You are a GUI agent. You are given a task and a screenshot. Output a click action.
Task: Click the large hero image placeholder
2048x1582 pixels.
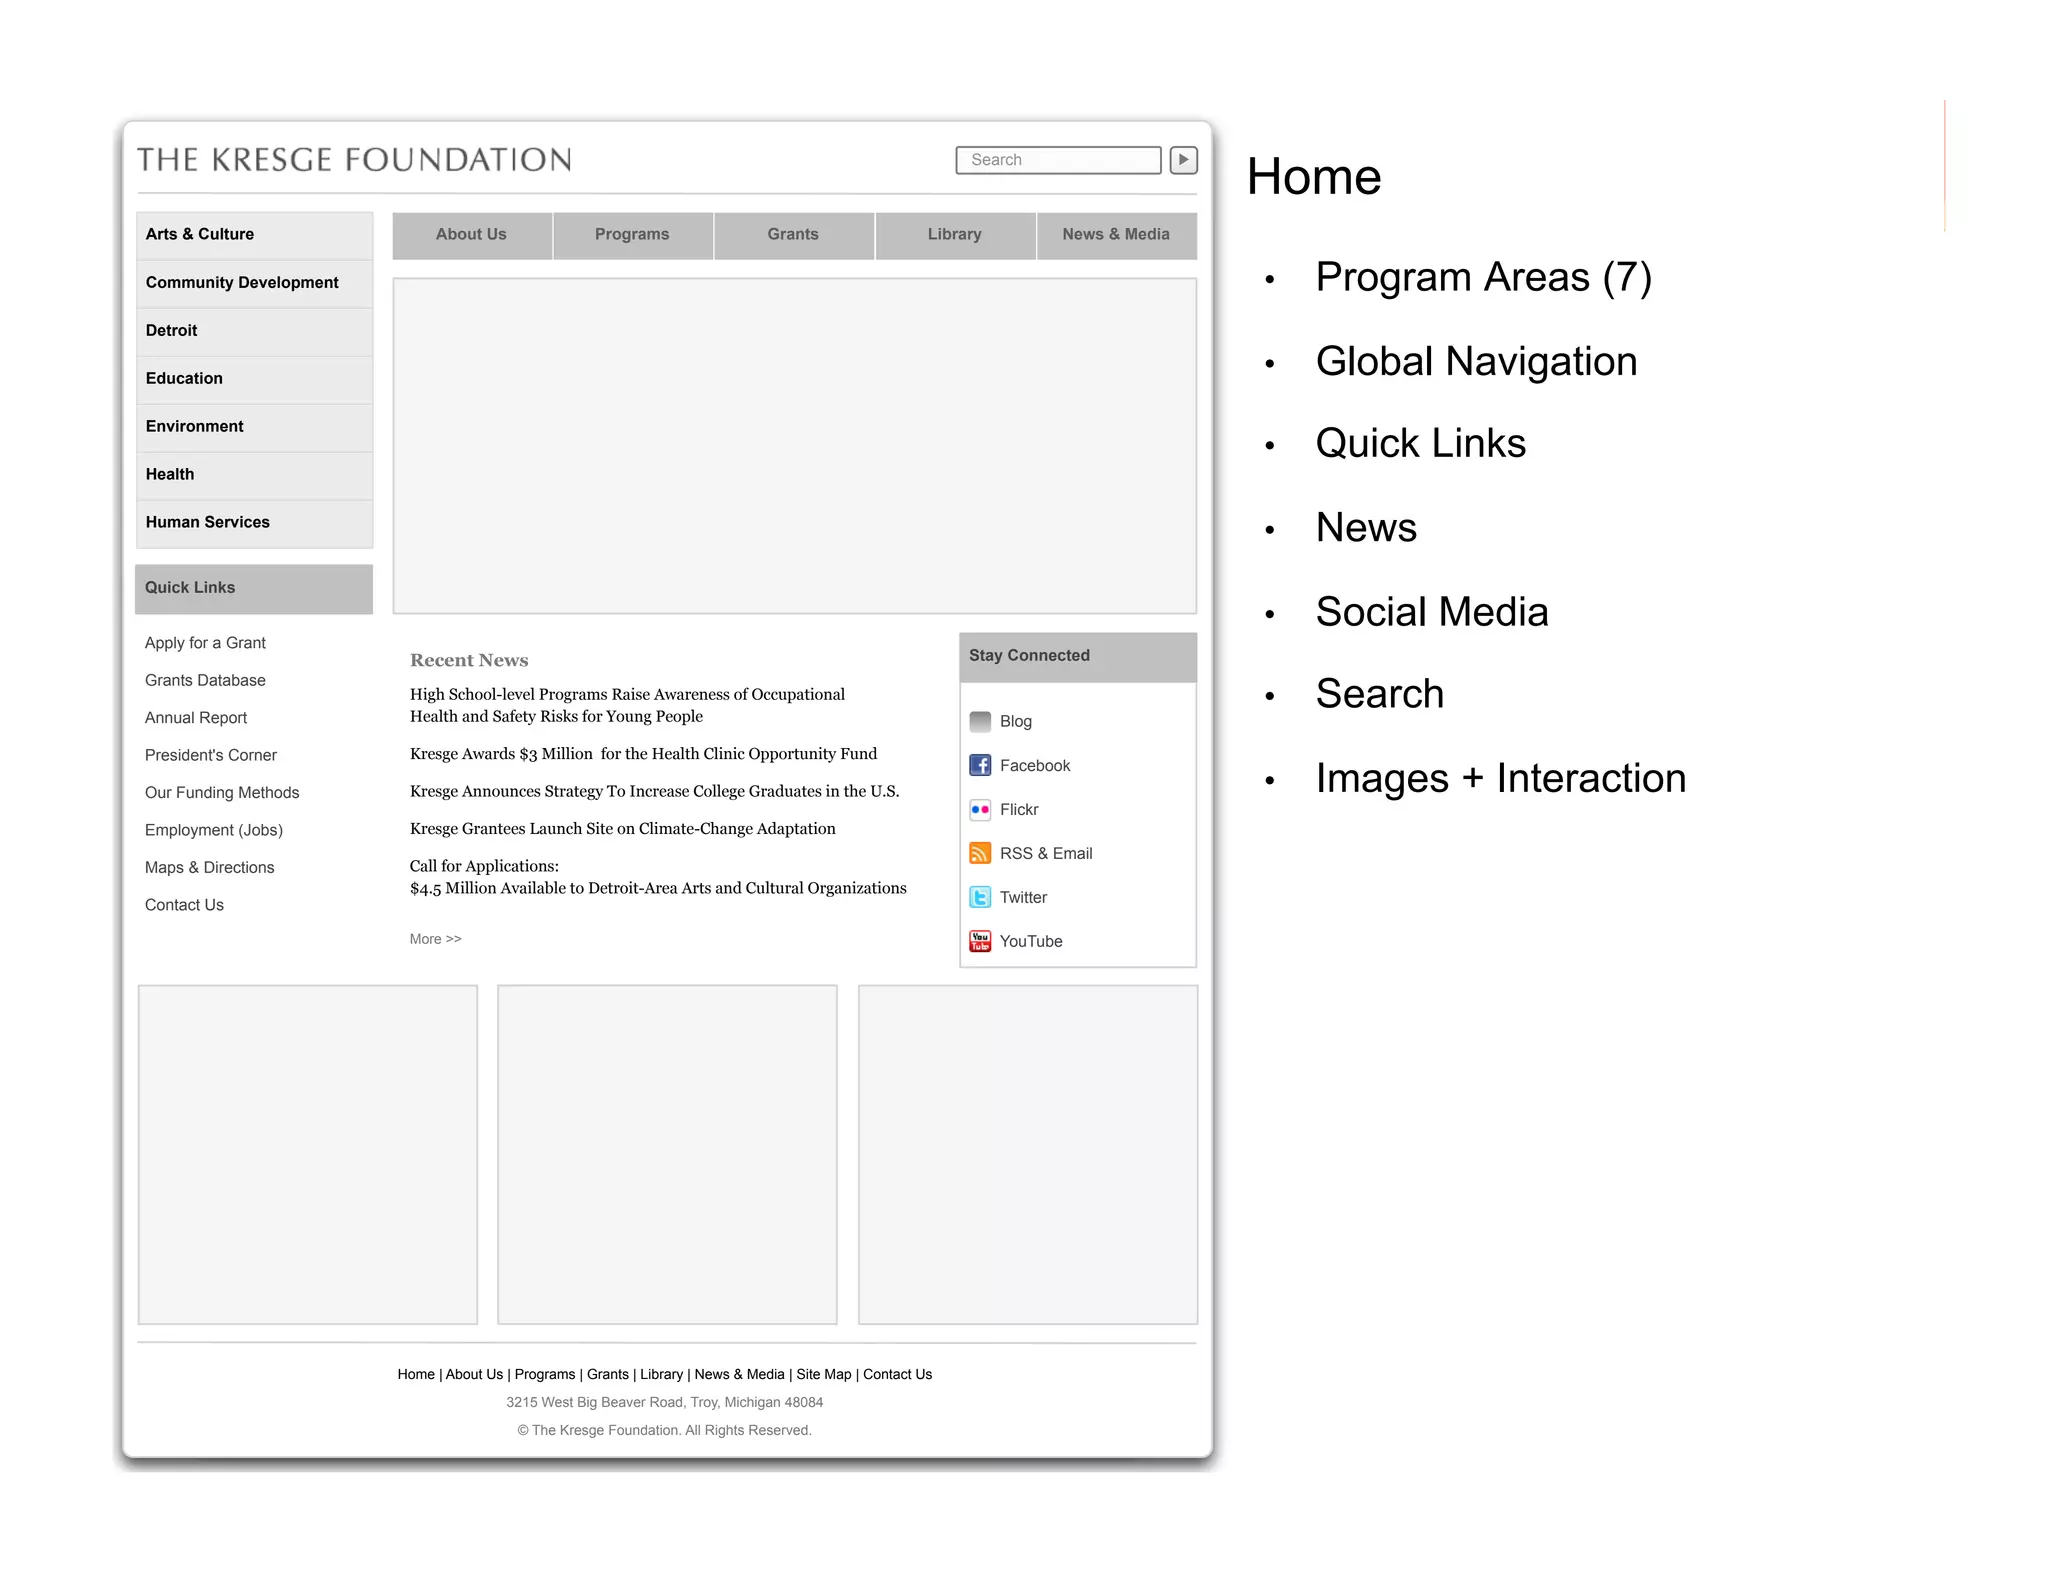pyautogui.click(x=794, y=446)
